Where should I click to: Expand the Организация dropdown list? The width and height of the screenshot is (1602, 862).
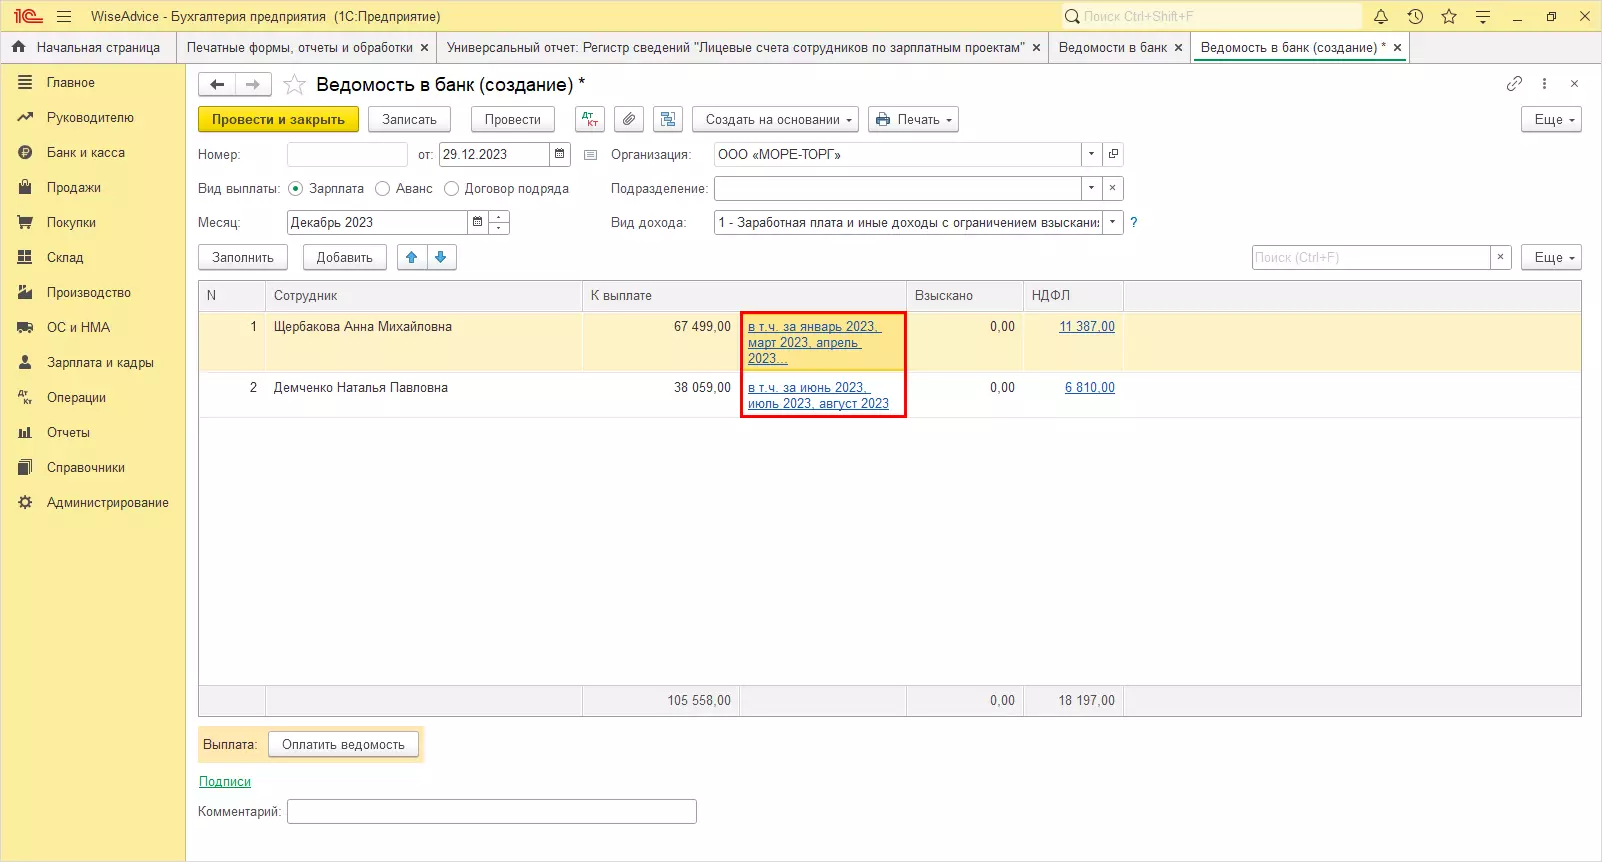(x=1091, y=155)
